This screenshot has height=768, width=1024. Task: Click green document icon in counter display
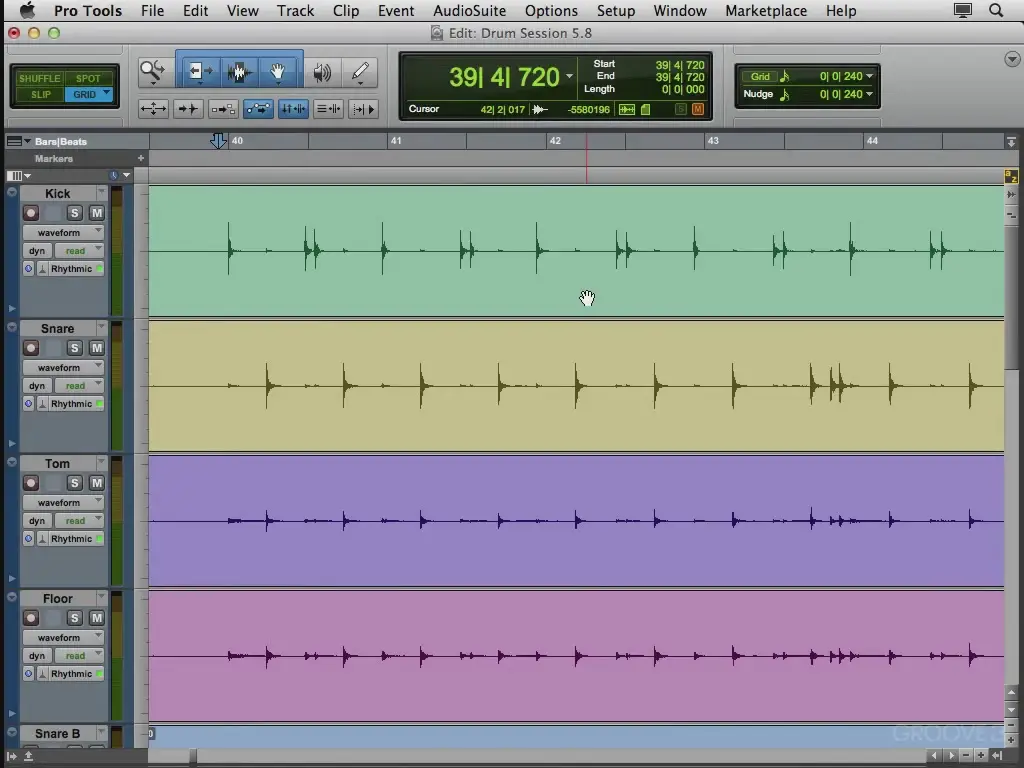(x=645, y=109)
